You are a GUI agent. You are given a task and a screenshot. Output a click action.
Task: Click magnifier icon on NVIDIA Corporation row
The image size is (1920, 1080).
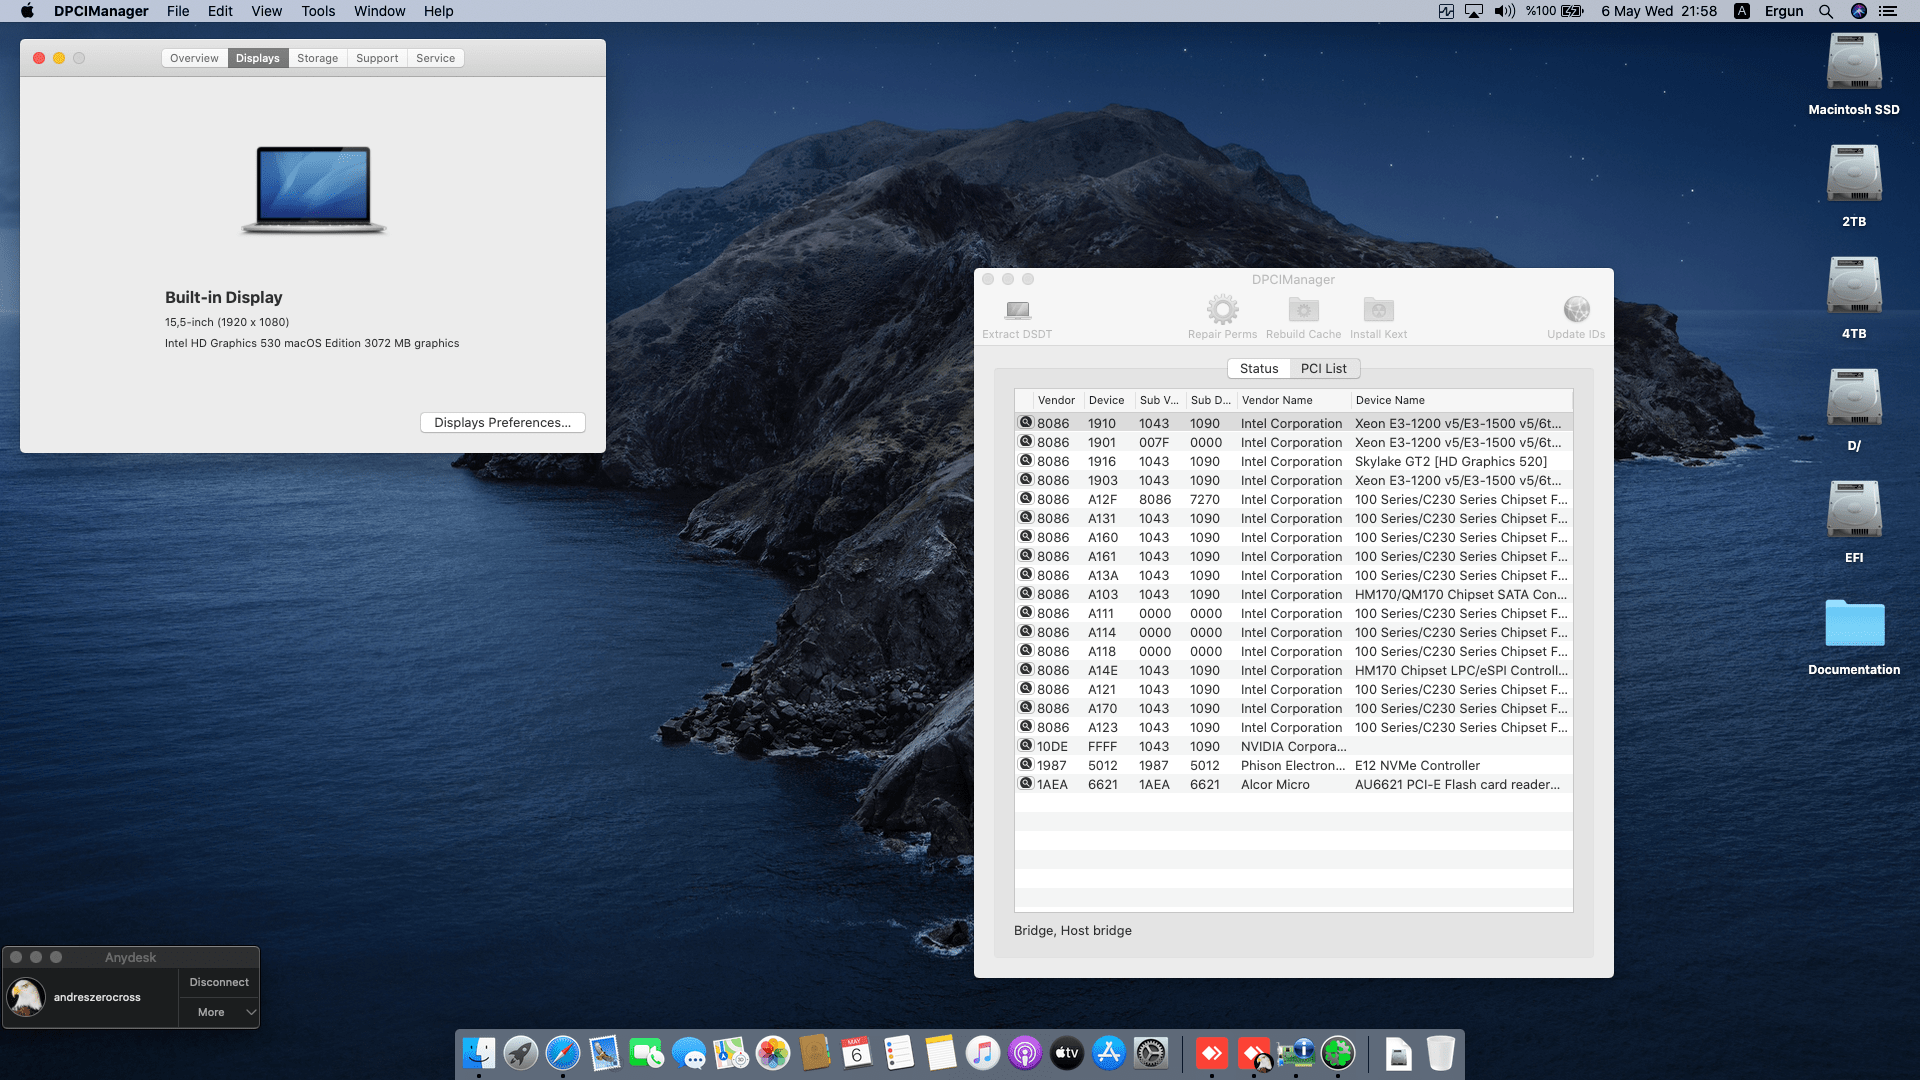pyautogui.click(x=1025, y=746)
